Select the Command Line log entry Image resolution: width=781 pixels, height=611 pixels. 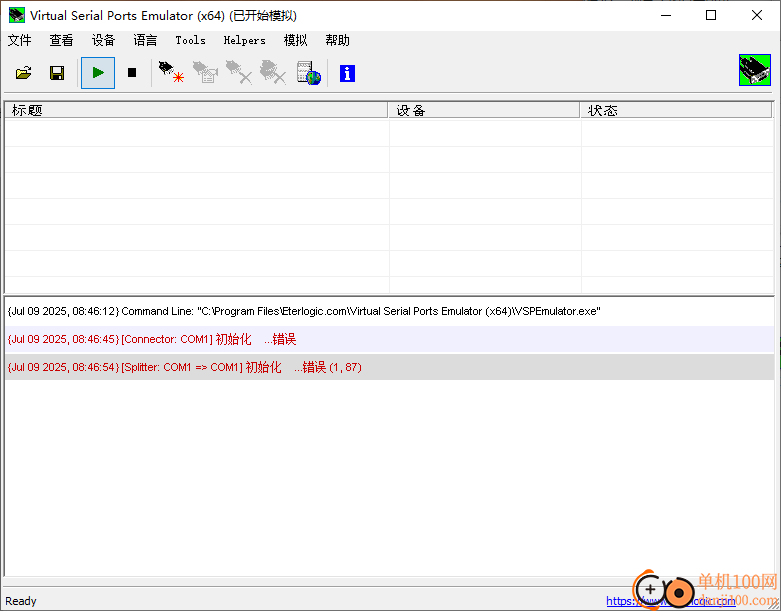(x=389, y=311)
